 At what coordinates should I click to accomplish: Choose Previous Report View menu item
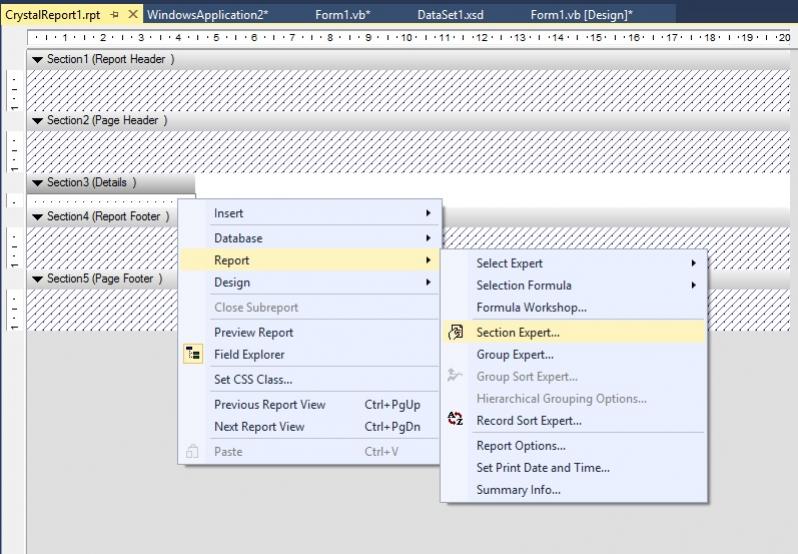click(x=309, y=404)
